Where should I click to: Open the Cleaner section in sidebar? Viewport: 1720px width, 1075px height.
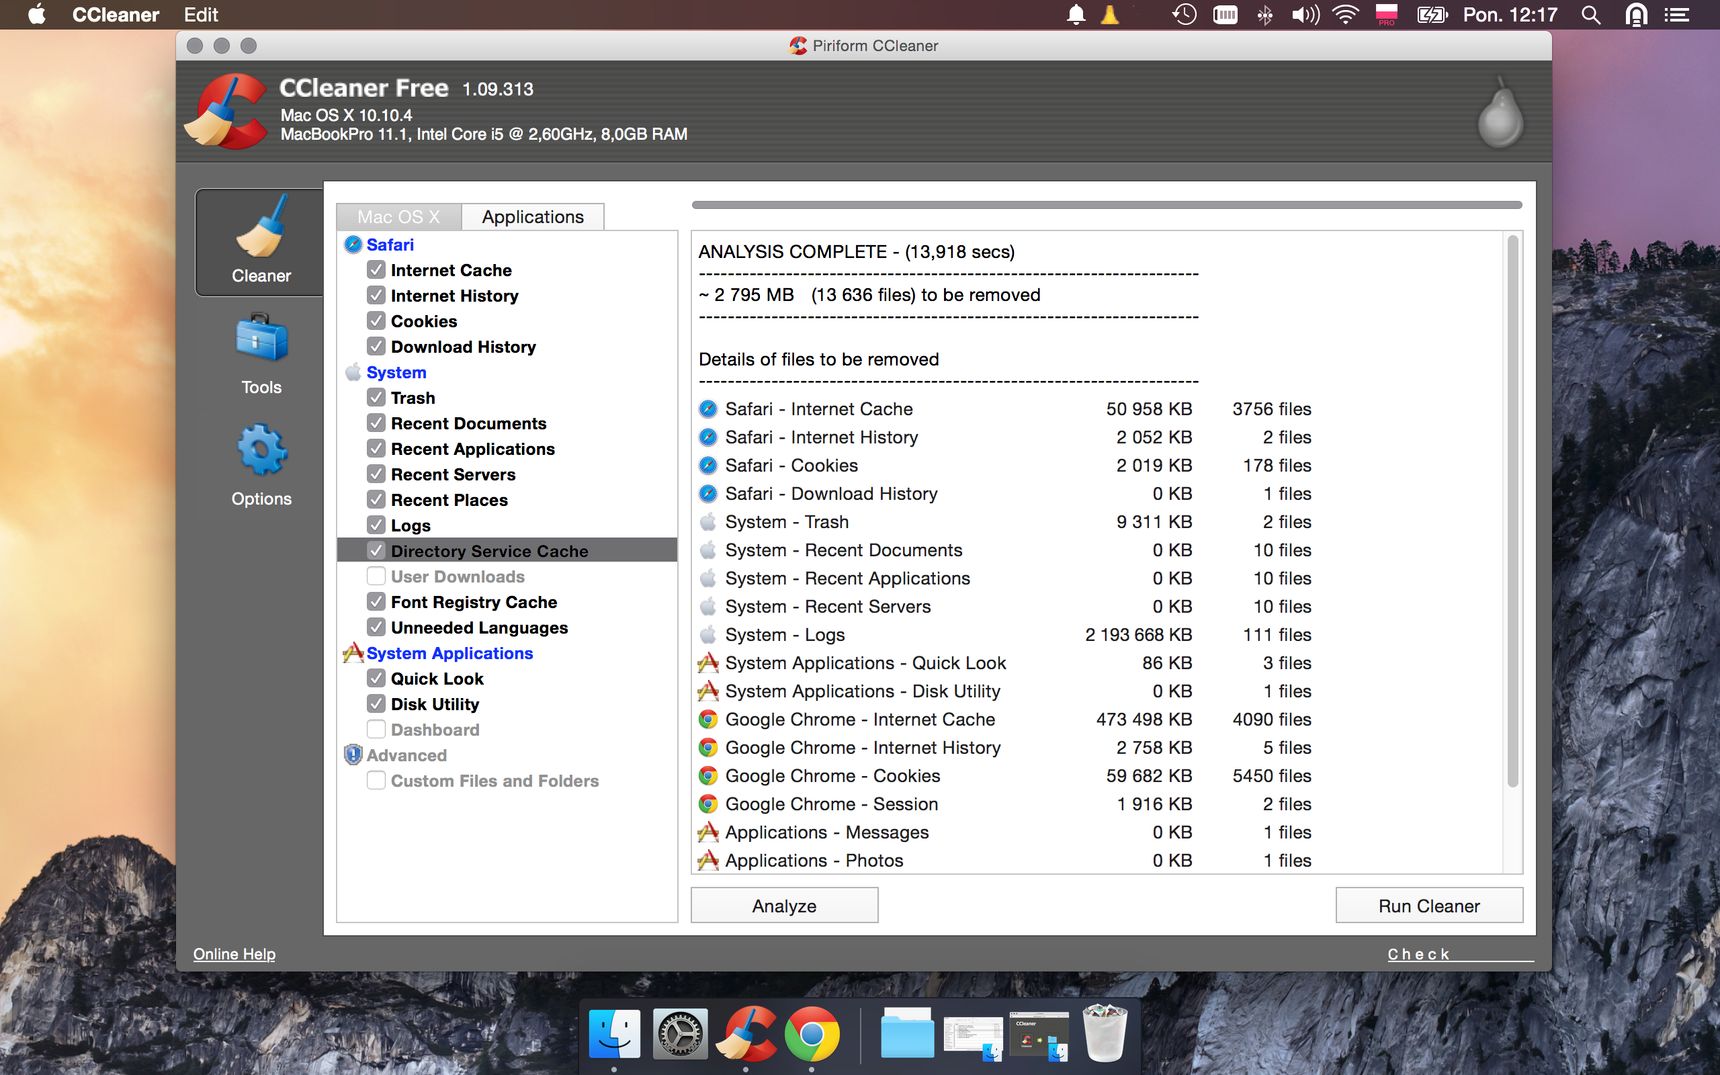click(260, 242)
